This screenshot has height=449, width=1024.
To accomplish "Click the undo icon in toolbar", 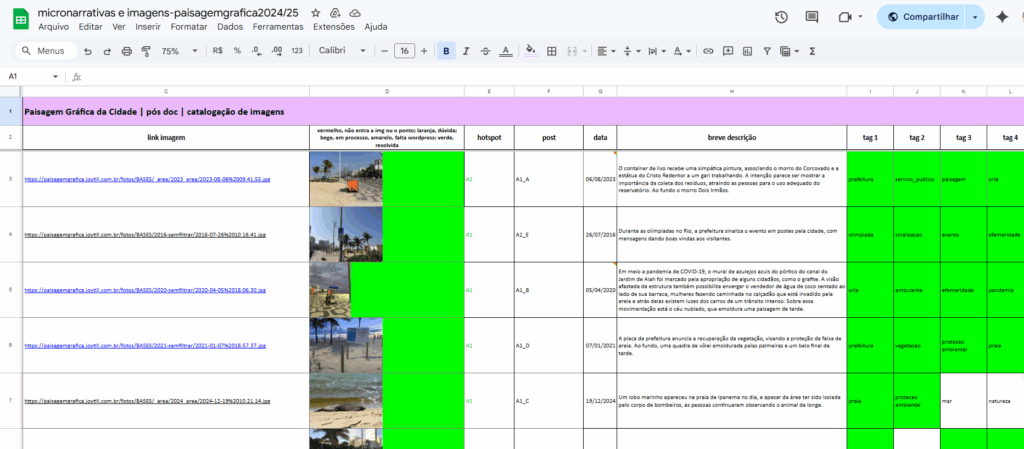I will (x=89, y=51).
